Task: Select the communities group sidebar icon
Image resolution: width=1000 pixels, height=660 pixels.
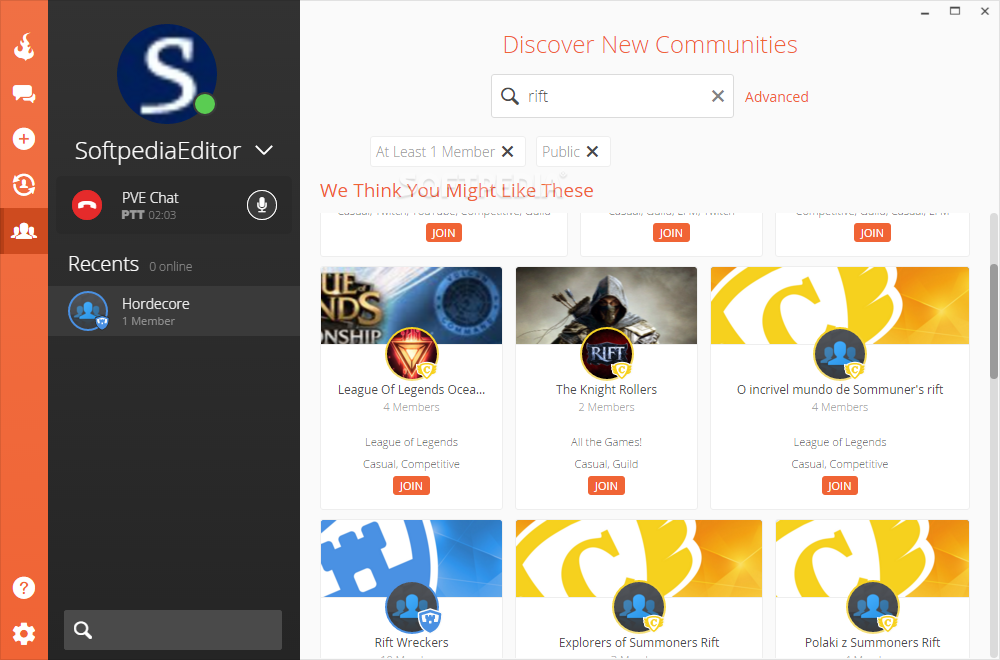Action: coord(24,231)
